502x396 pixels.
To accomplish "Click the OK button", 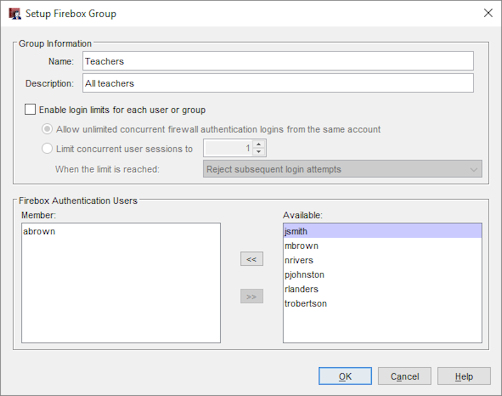I will click(345, 376).
